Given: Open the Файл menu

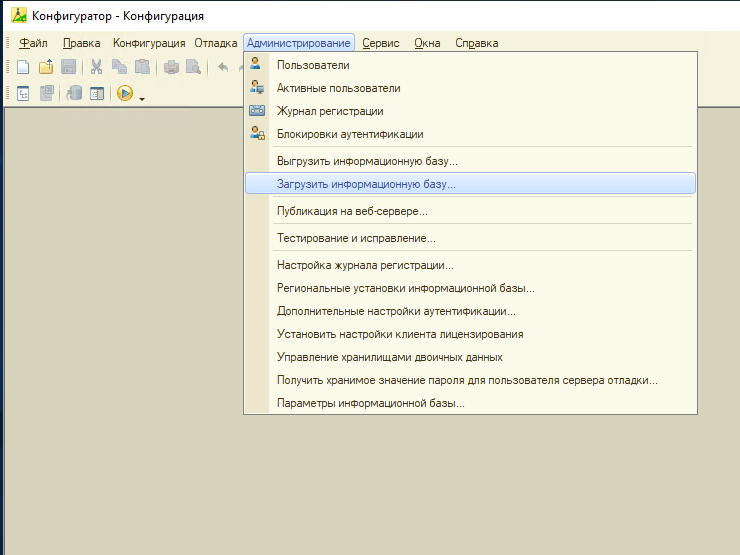Looking at the screenshot, I should [x=33, y=43].
